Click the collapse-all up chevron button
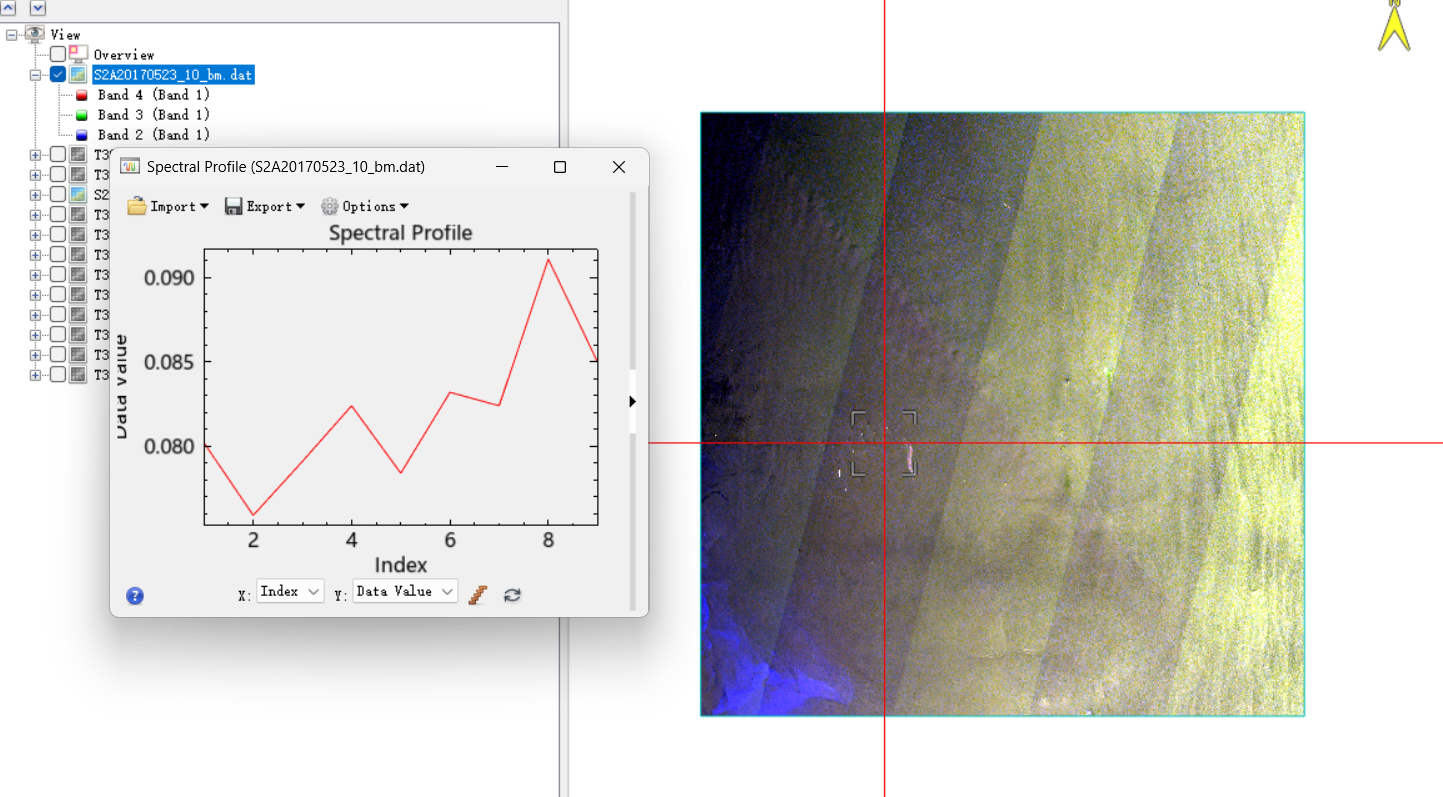1443x797 pixels. pyautogui.click(x=8, y=7)
